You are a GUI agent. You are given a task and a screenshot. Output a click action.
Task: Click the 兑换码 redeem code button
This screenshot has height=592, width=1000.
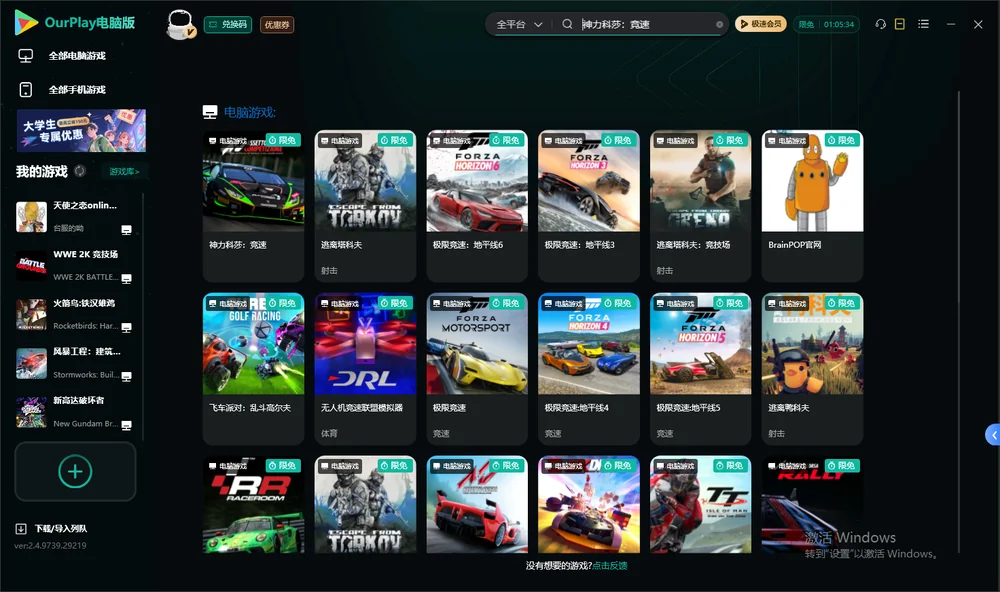click(x=228, y=24)
